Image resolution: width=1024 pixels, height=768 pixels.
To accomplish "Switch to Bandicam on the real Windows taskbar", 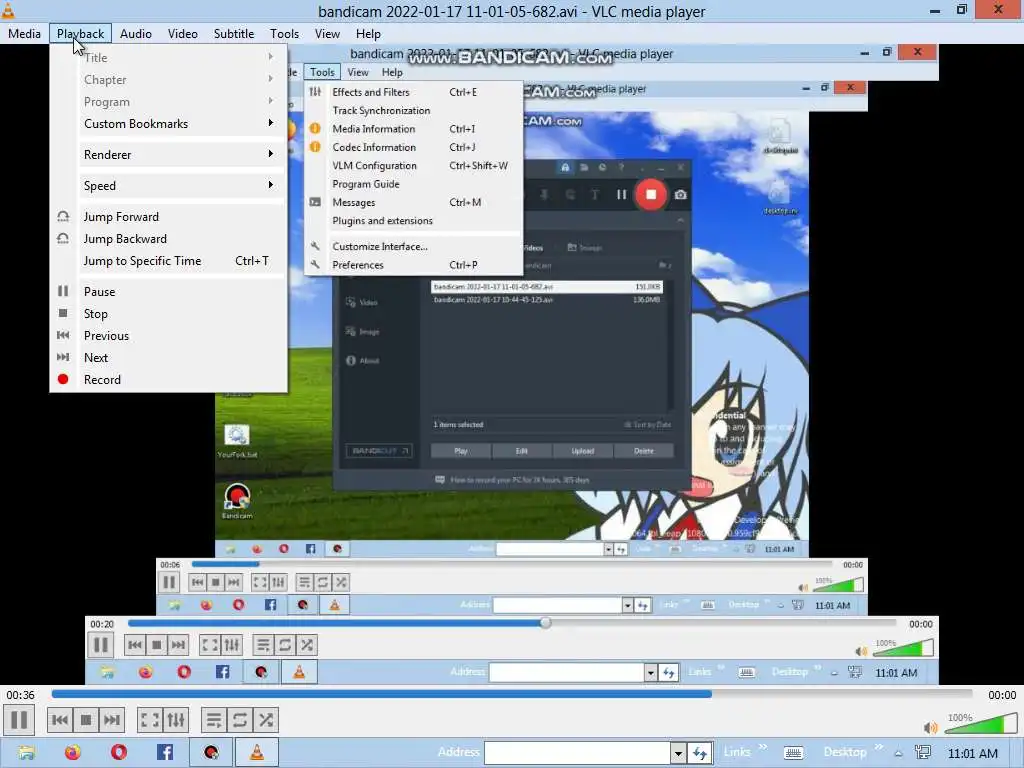I will coord(211,752).
